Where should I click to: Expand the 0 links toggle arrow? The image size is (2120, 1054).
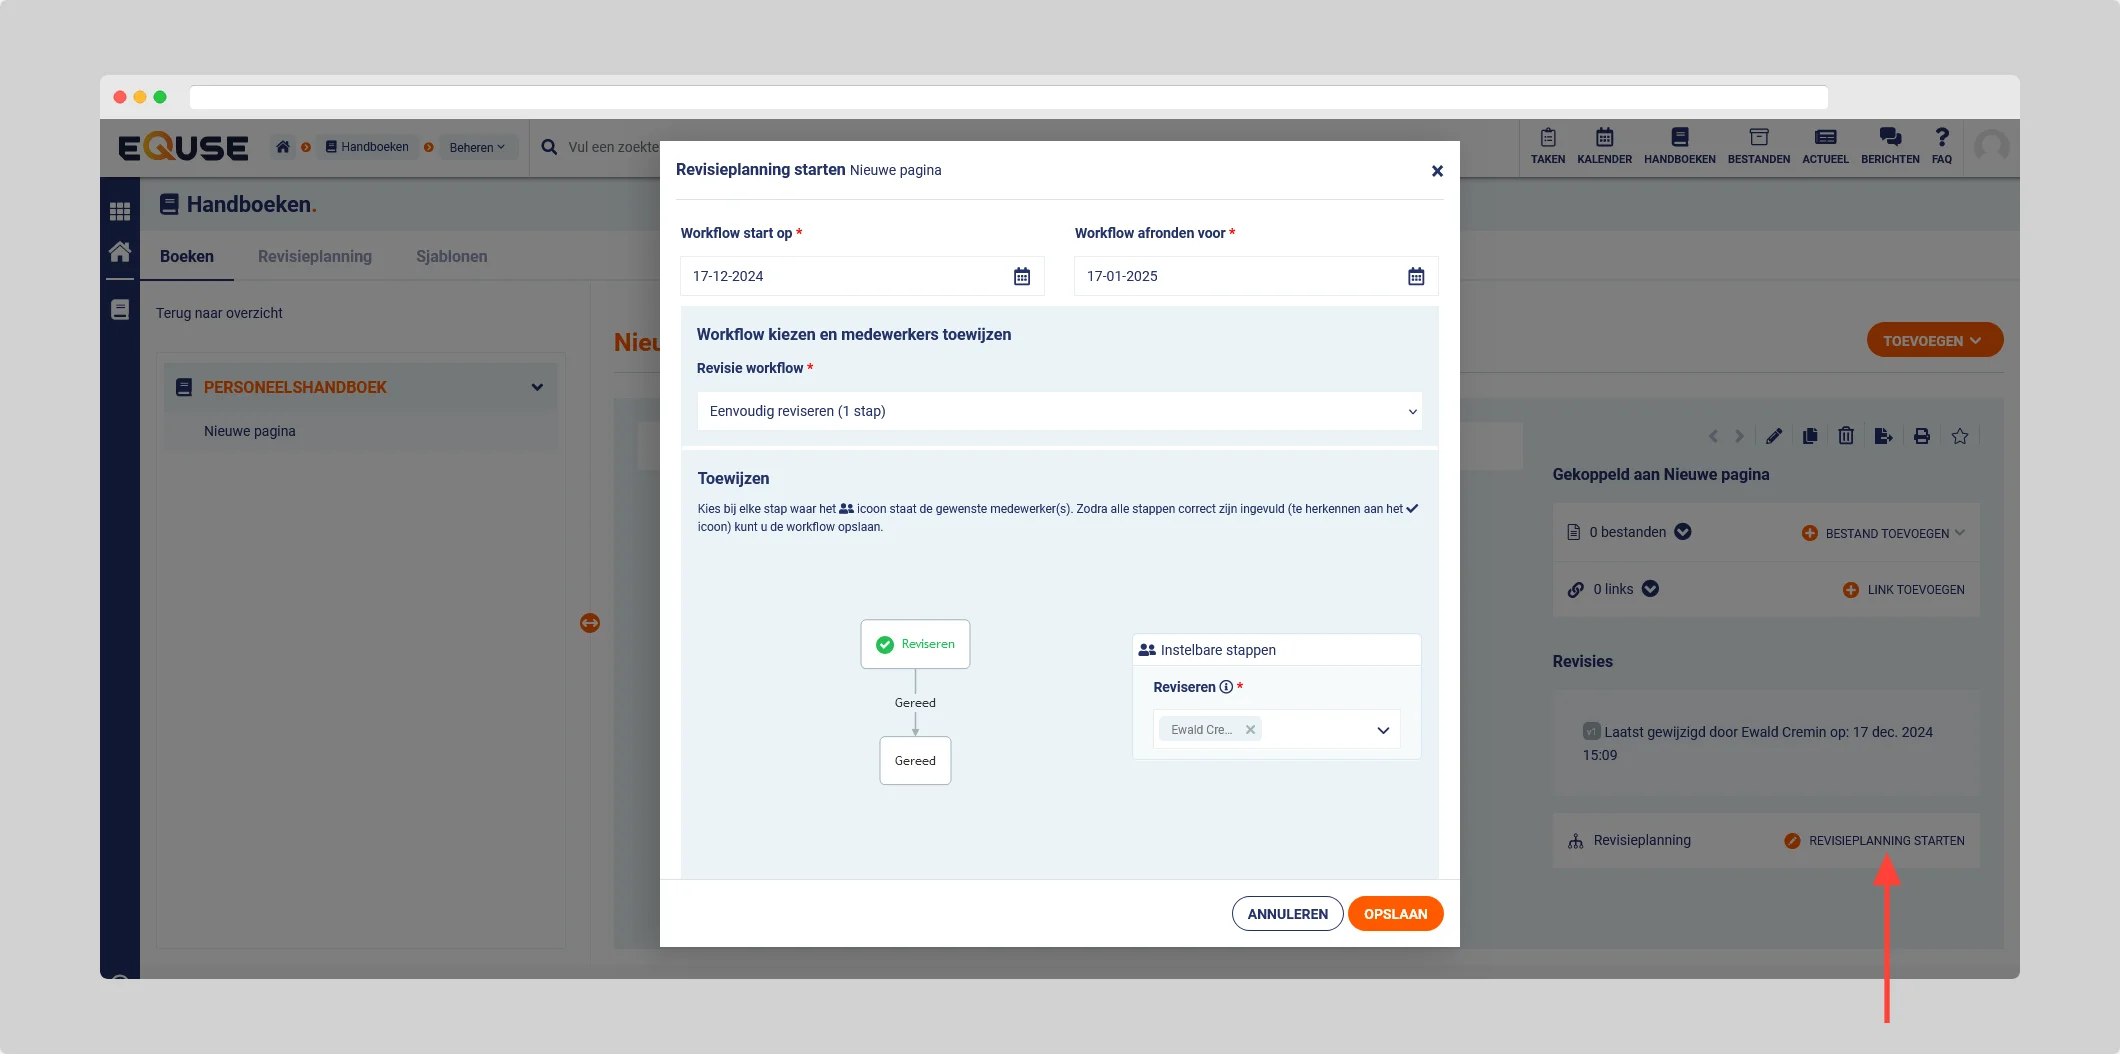[1650, 589]
